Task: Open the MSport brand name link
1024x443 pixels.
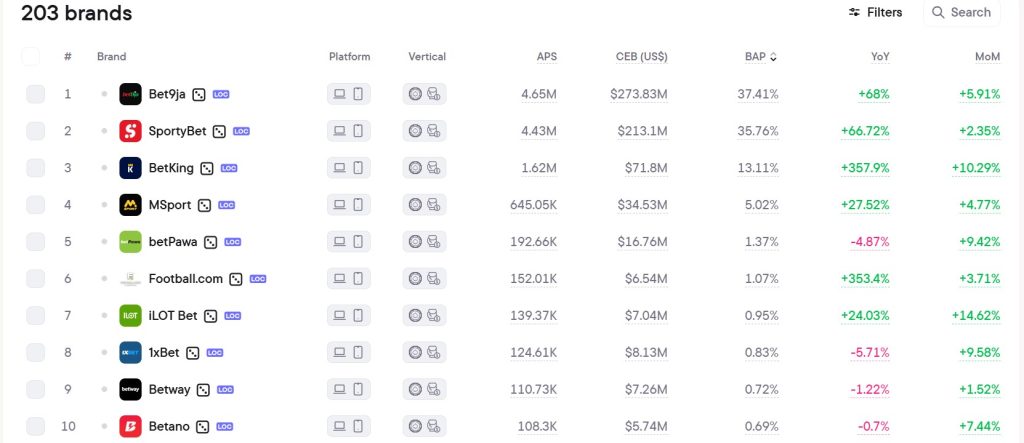Action: (170, 205)
